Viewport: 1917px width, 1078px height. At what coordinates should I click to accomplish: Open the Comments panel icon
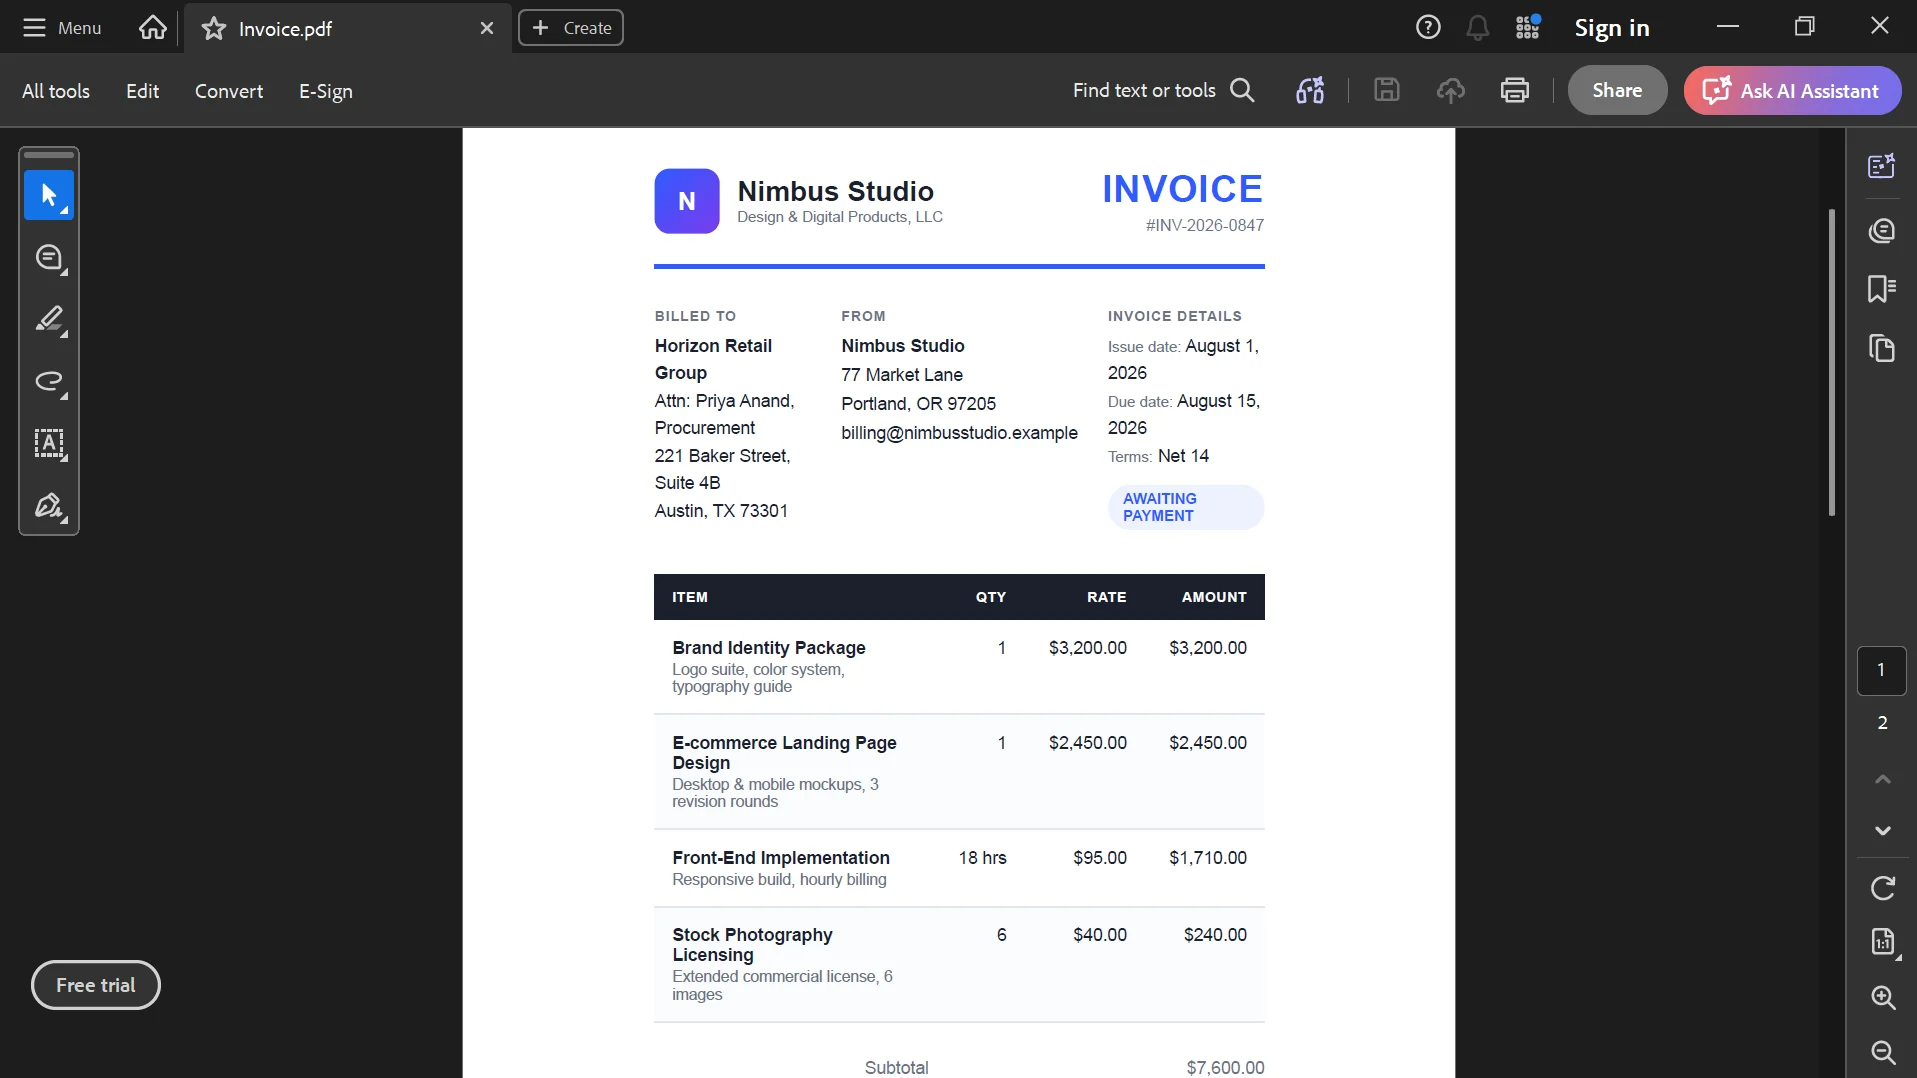pyautogui.click(x=1882, y=231)
